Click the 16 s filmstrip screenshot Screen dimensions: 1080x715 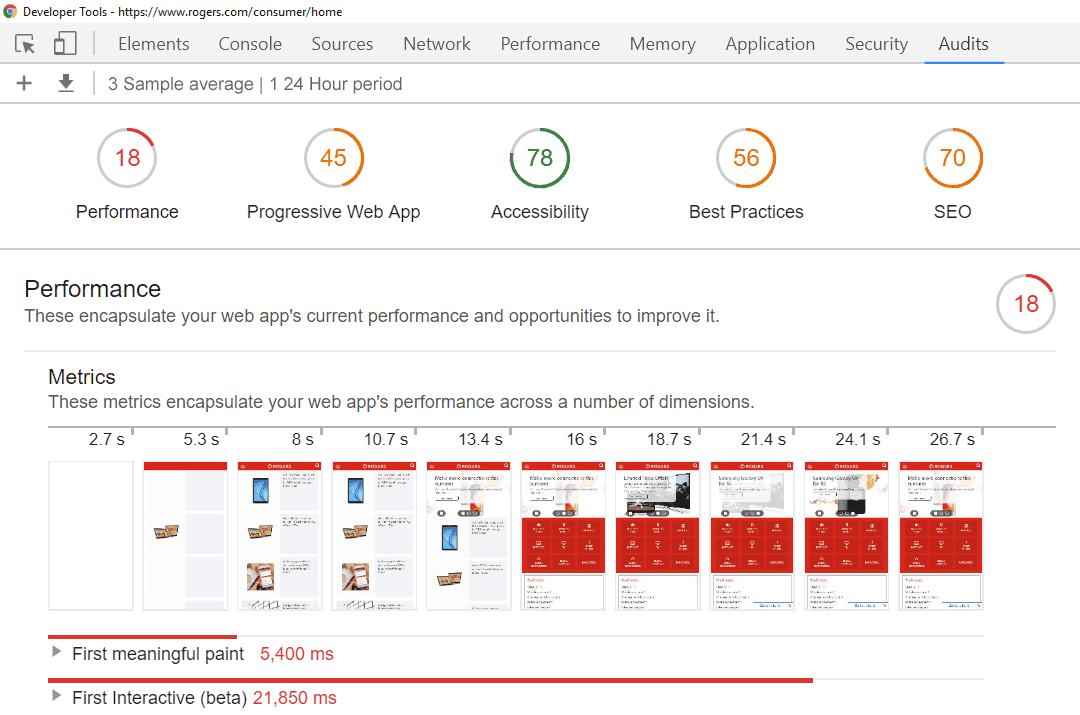pos(563,535)
